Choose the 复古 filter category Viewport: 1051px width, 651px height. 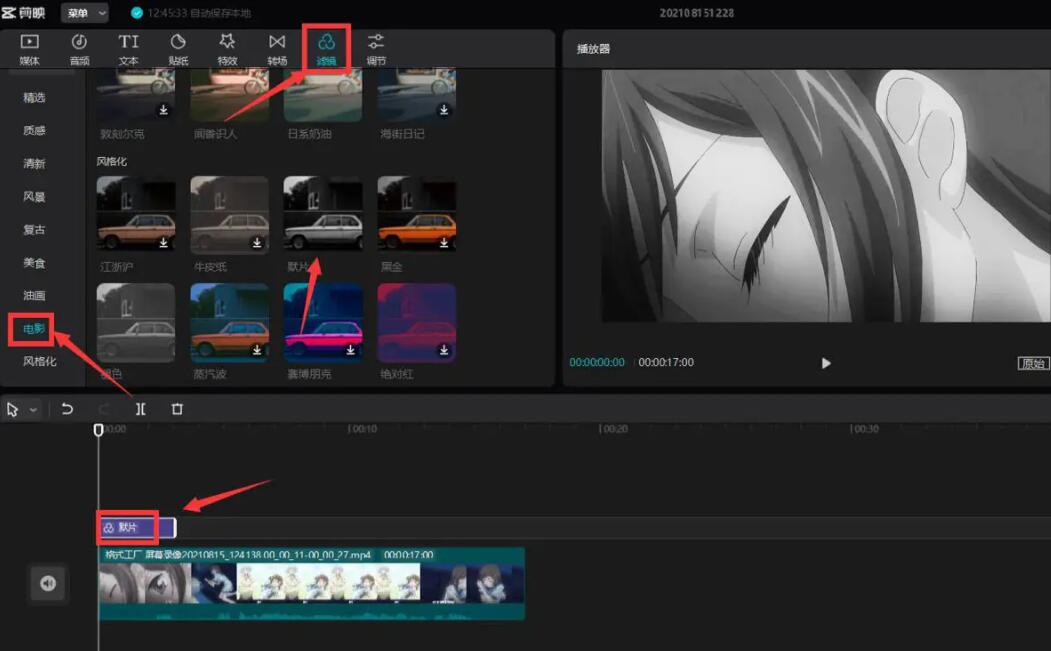click(34, 229)
